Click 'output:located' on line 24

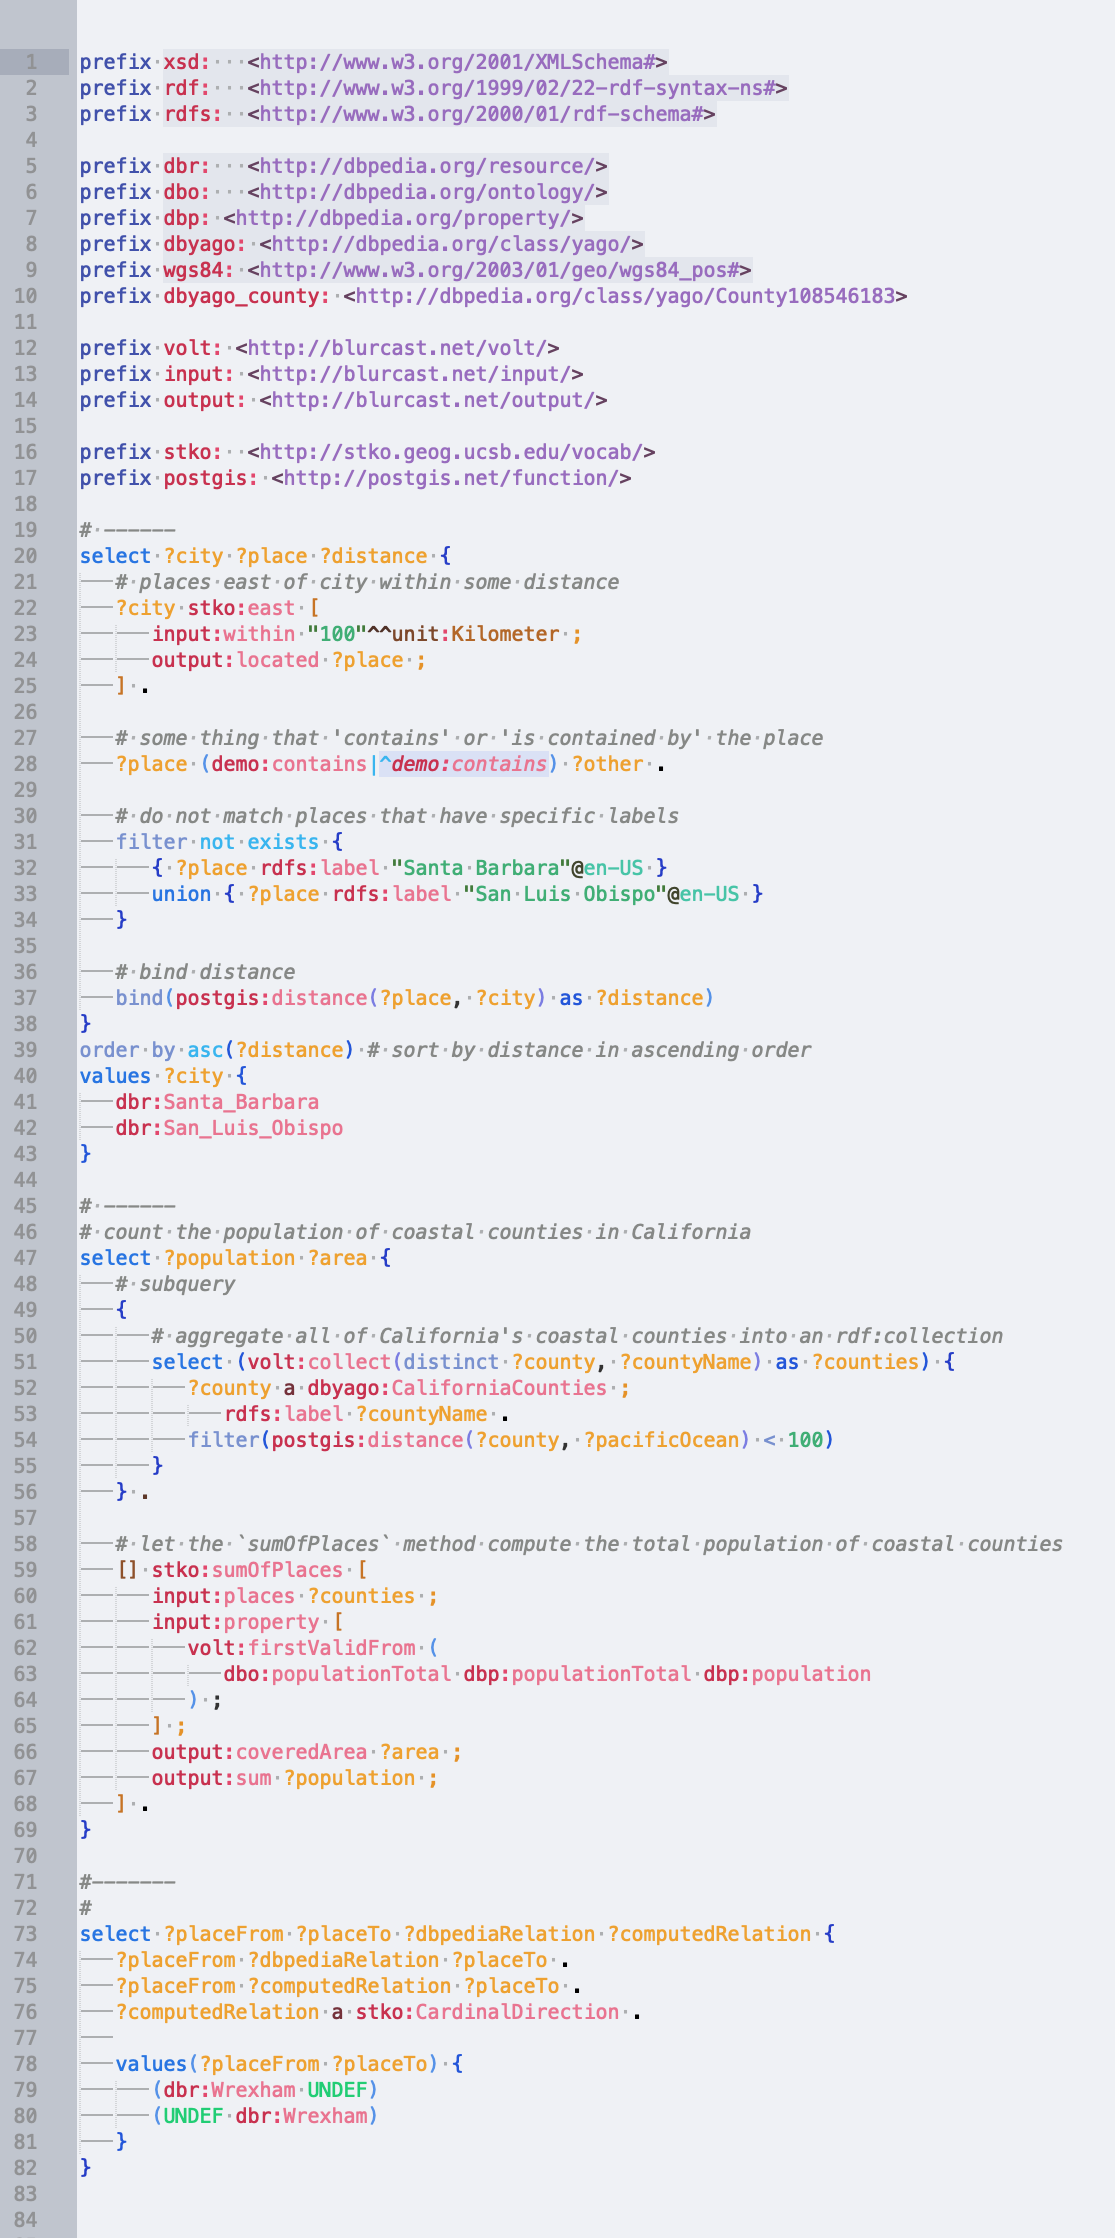coord(235,660)
